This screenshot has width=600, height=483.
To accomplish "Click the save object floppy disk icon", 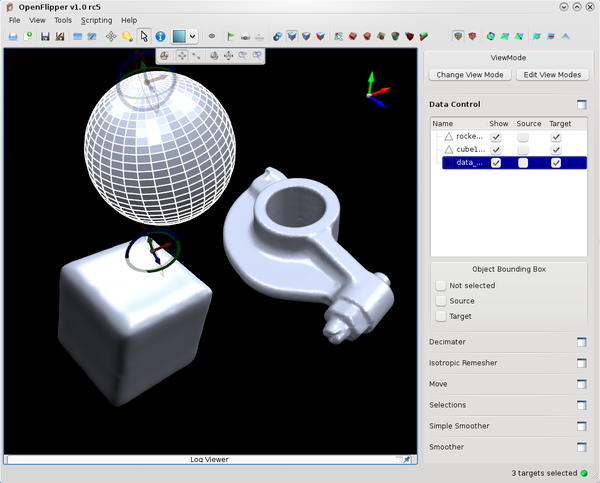I will [45, 36].
